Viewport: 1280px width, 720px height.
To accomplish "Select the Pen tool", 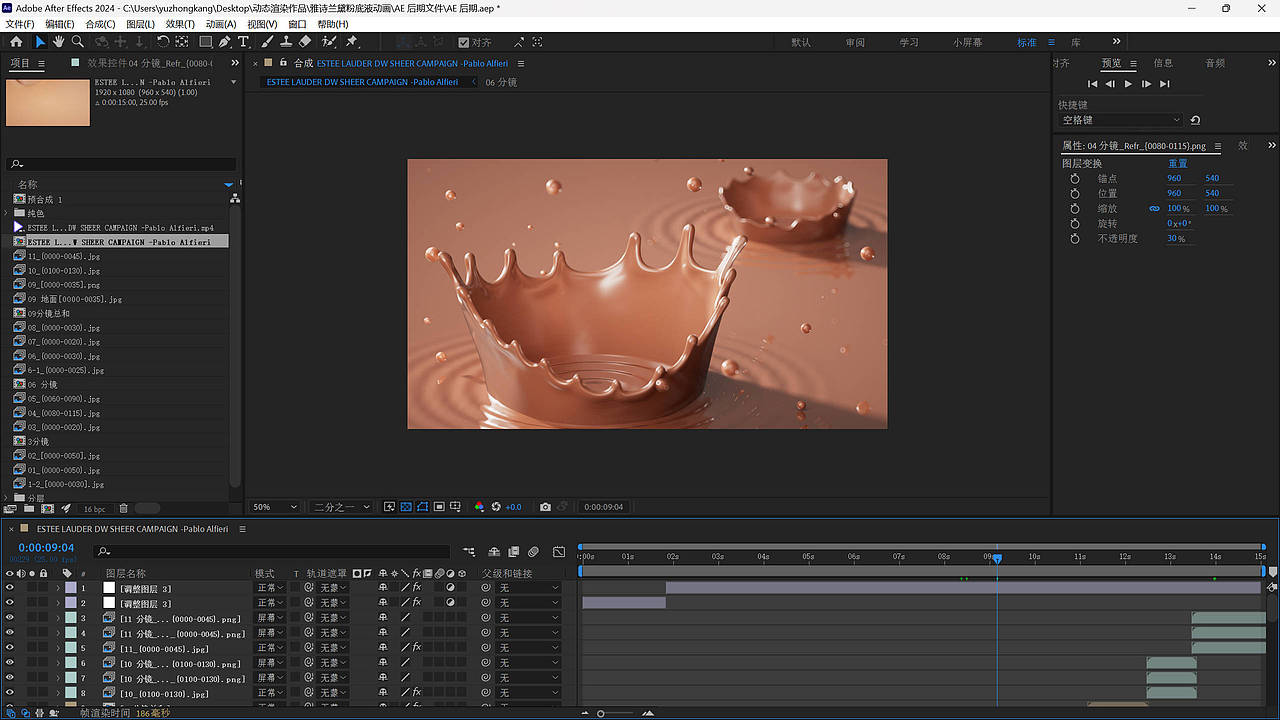I will 224,42.
